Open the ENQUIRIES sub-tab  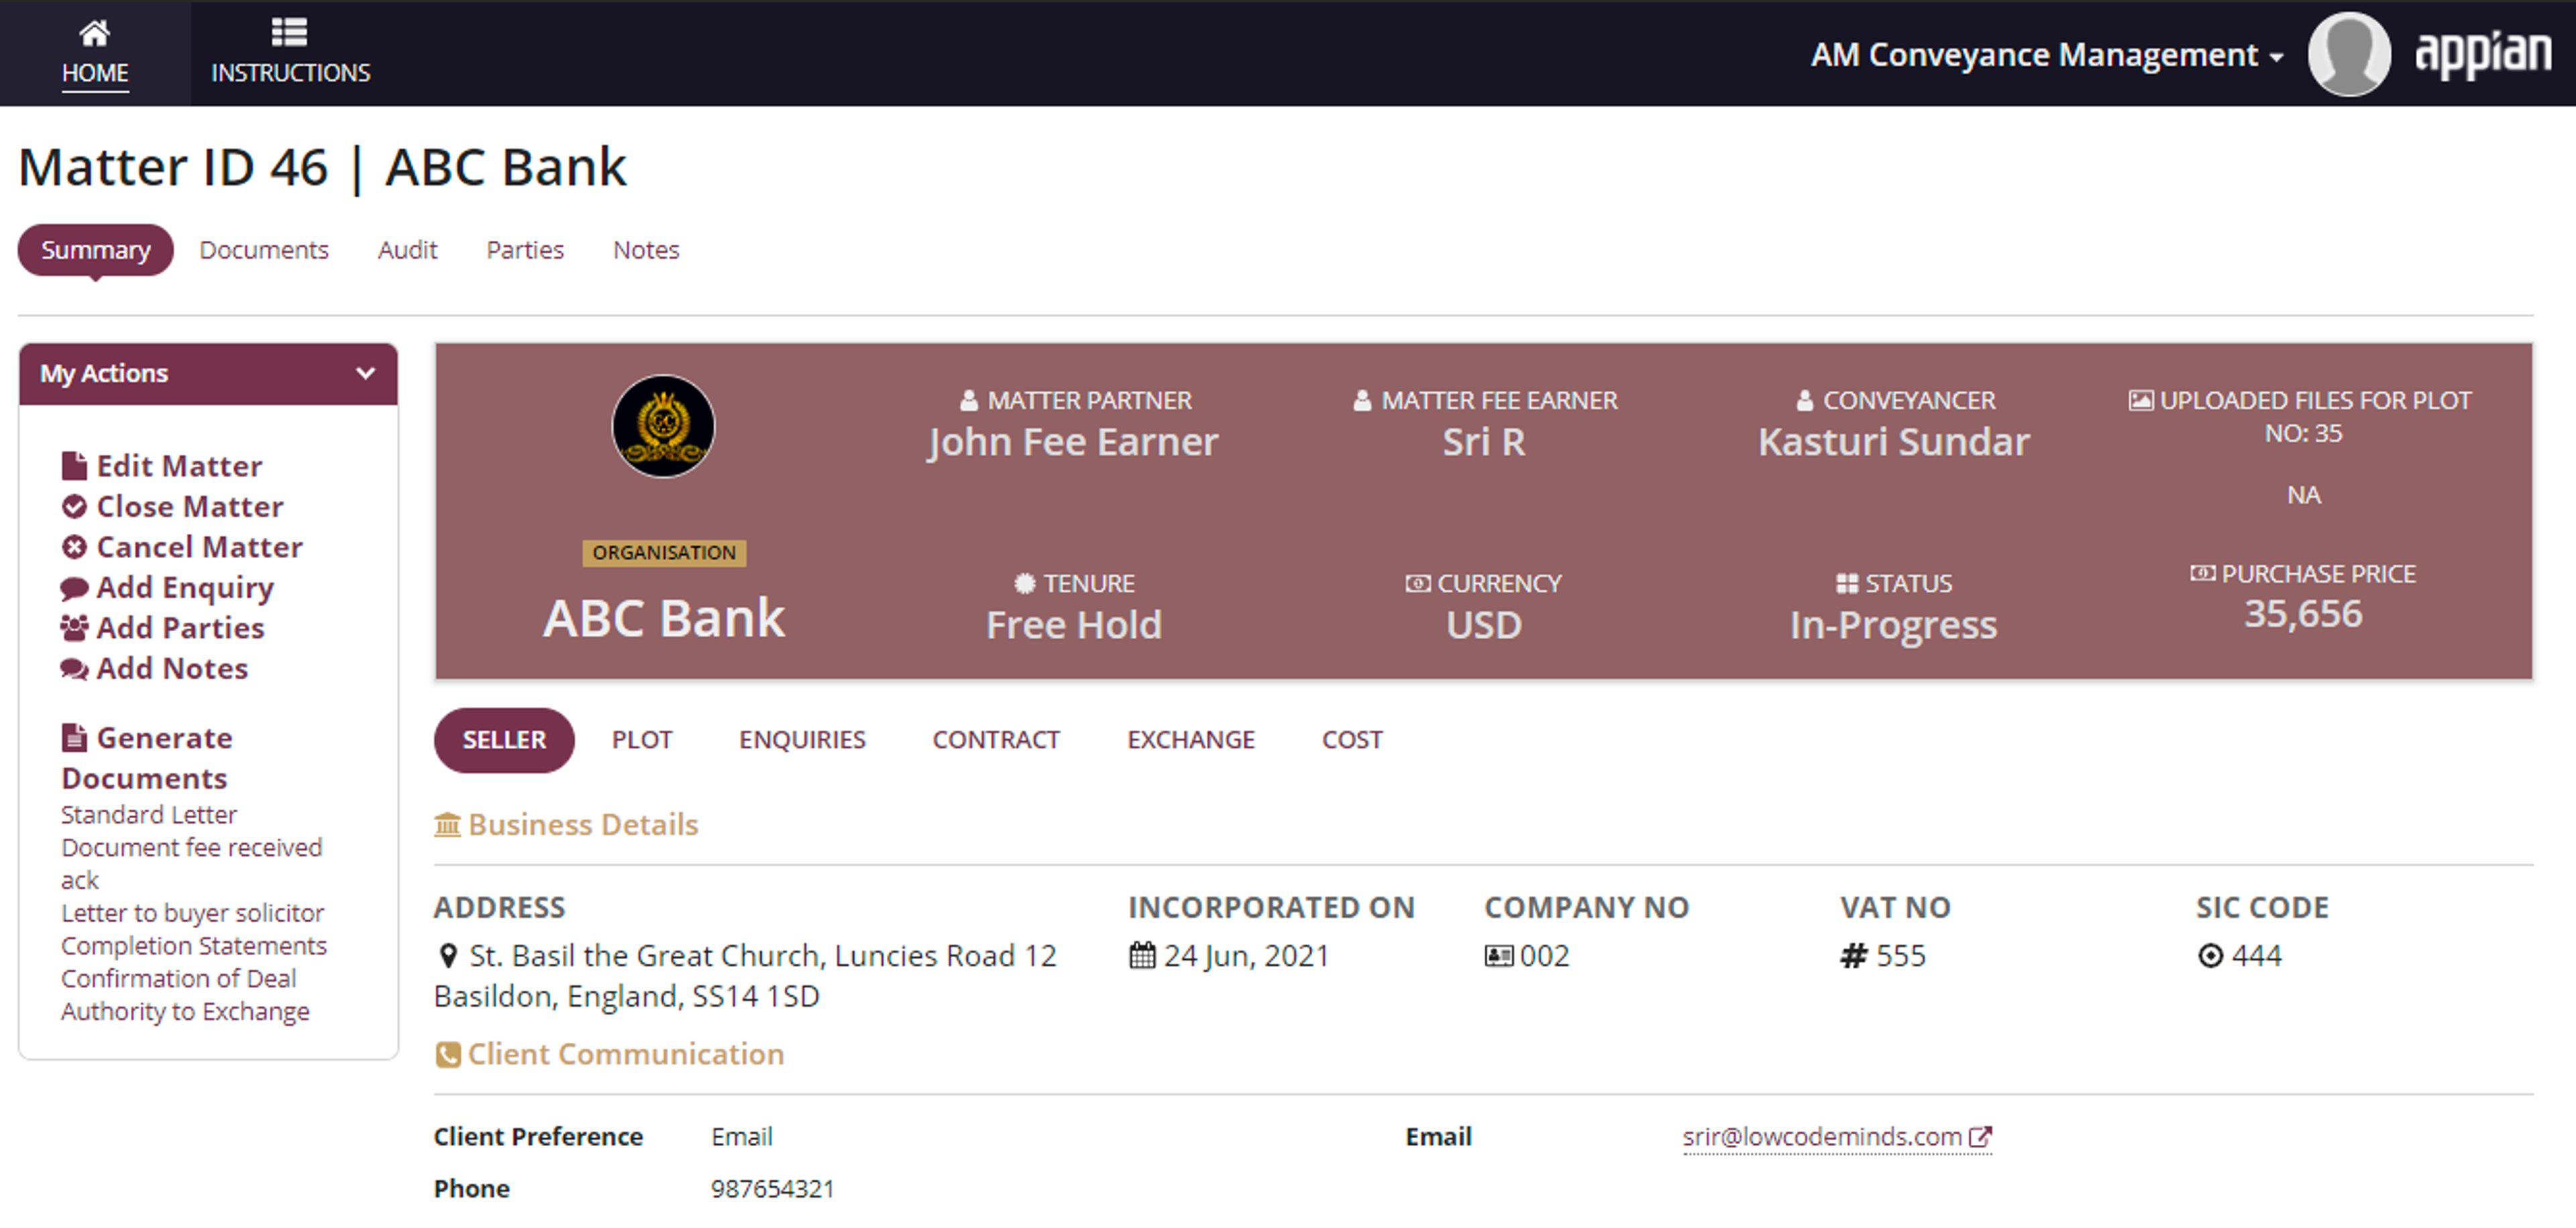[802, 740]
